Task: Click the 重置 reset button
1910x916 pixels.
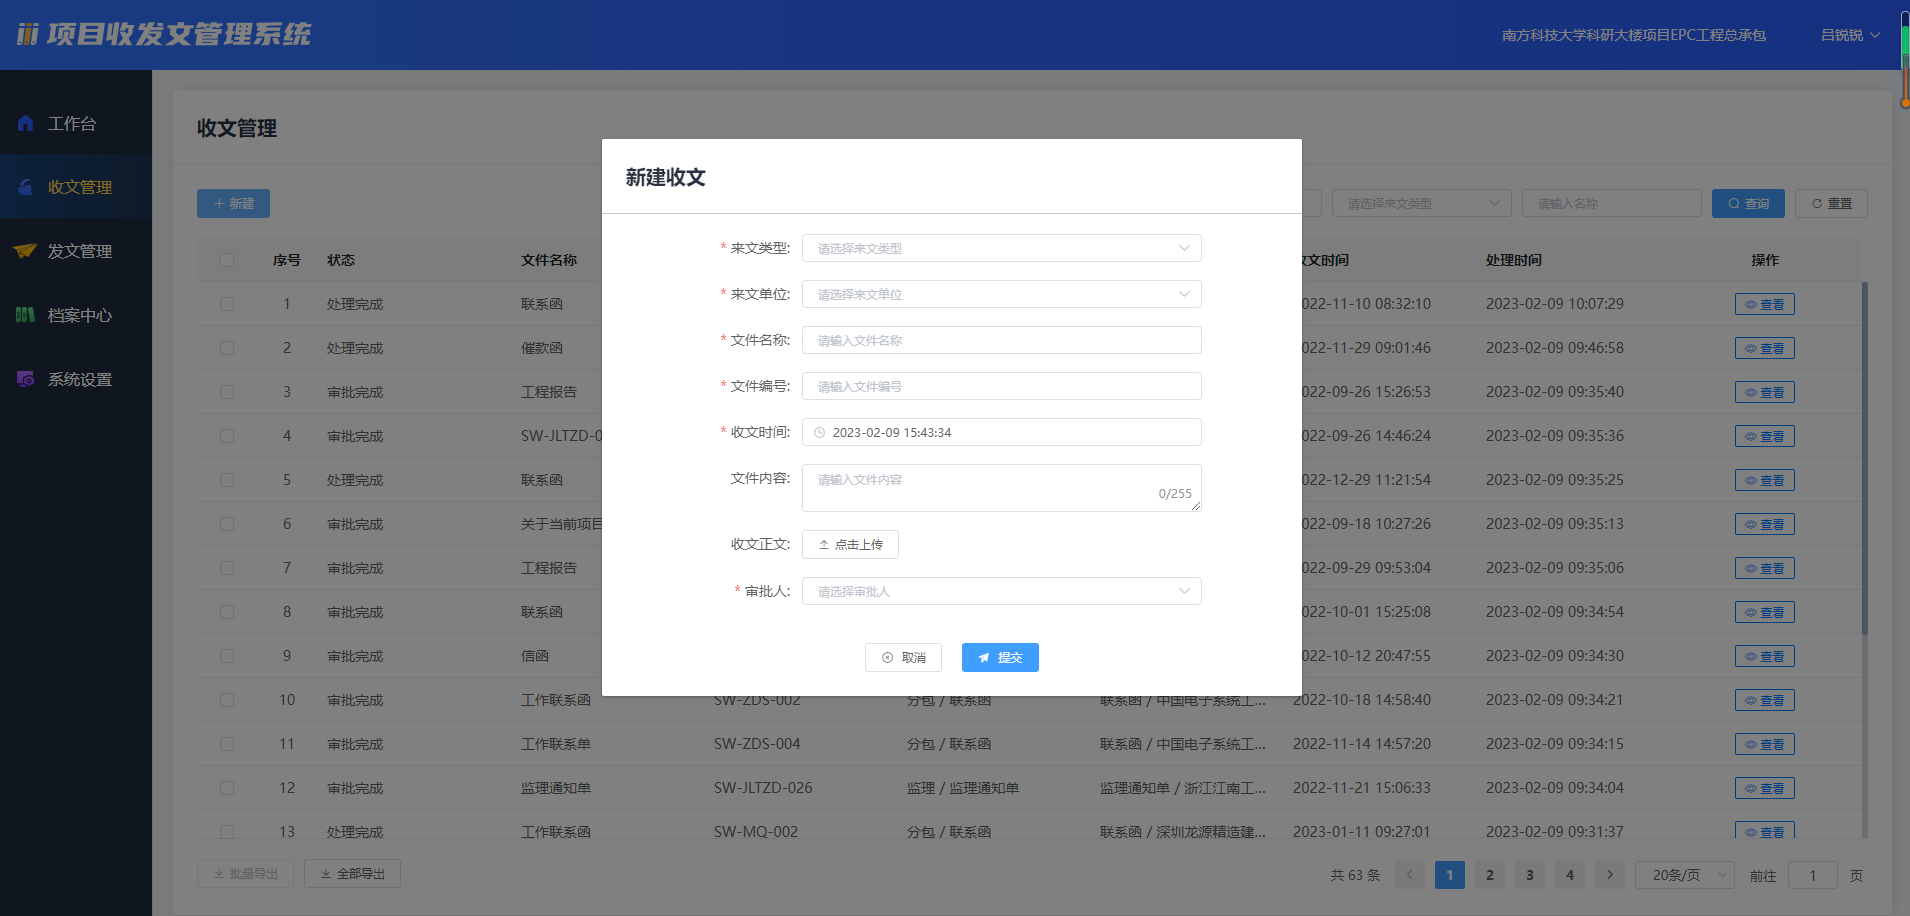Action: coord(1831,203)
